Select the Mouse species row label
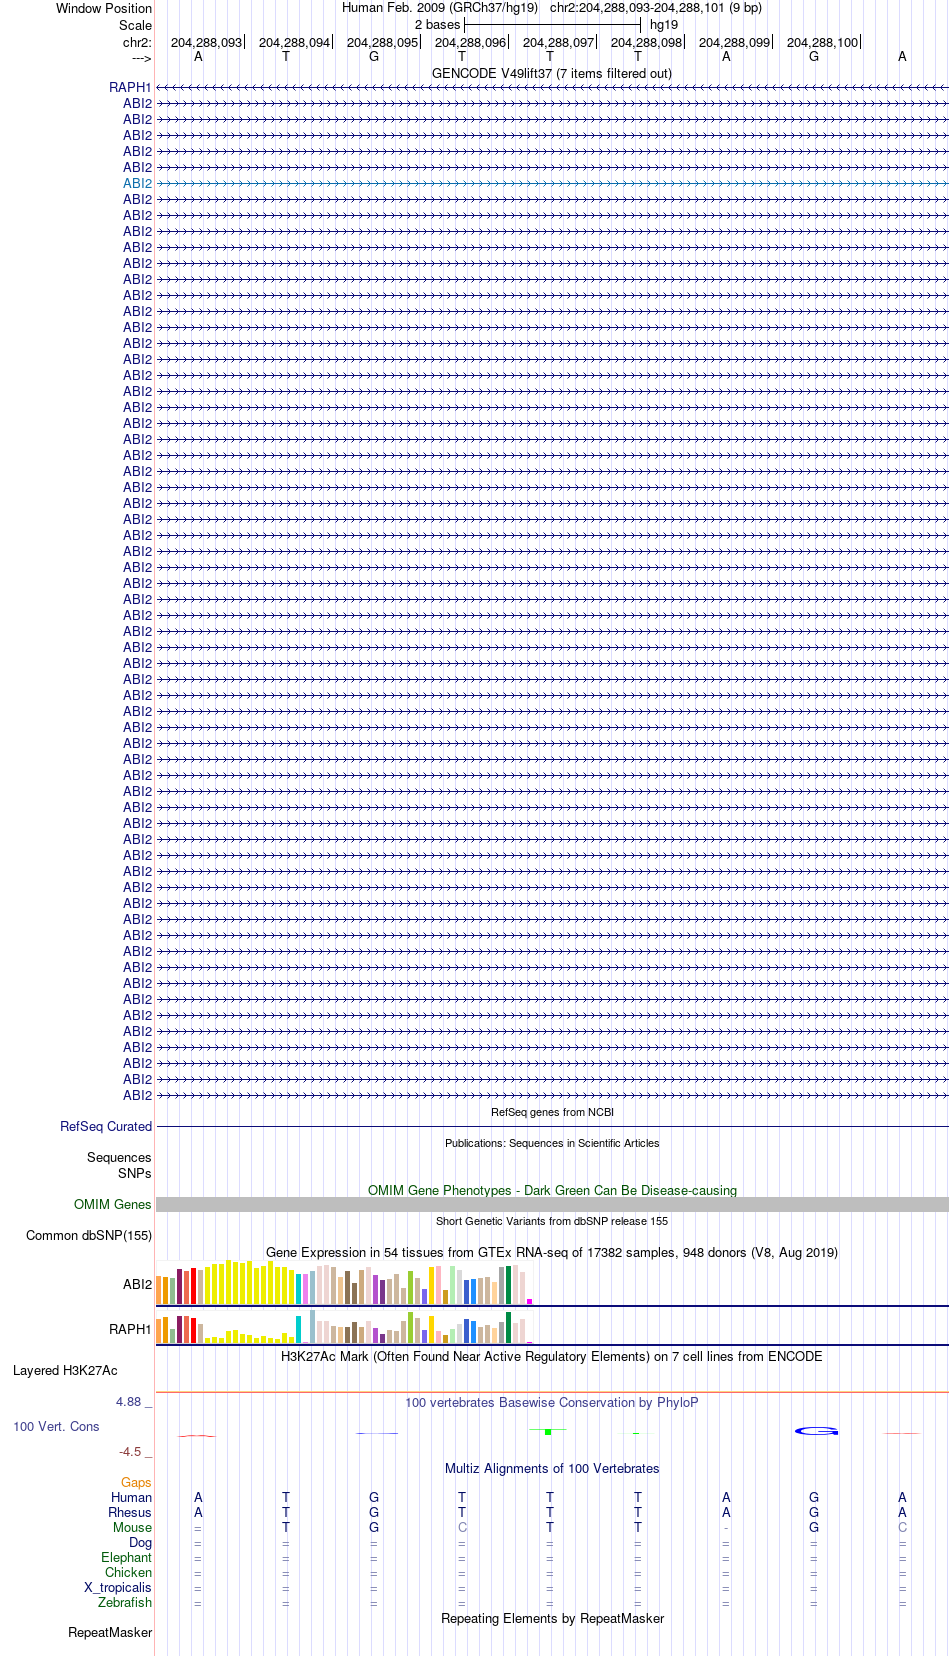Viewport: 950px width, 1656px height. coord(132,1527)
